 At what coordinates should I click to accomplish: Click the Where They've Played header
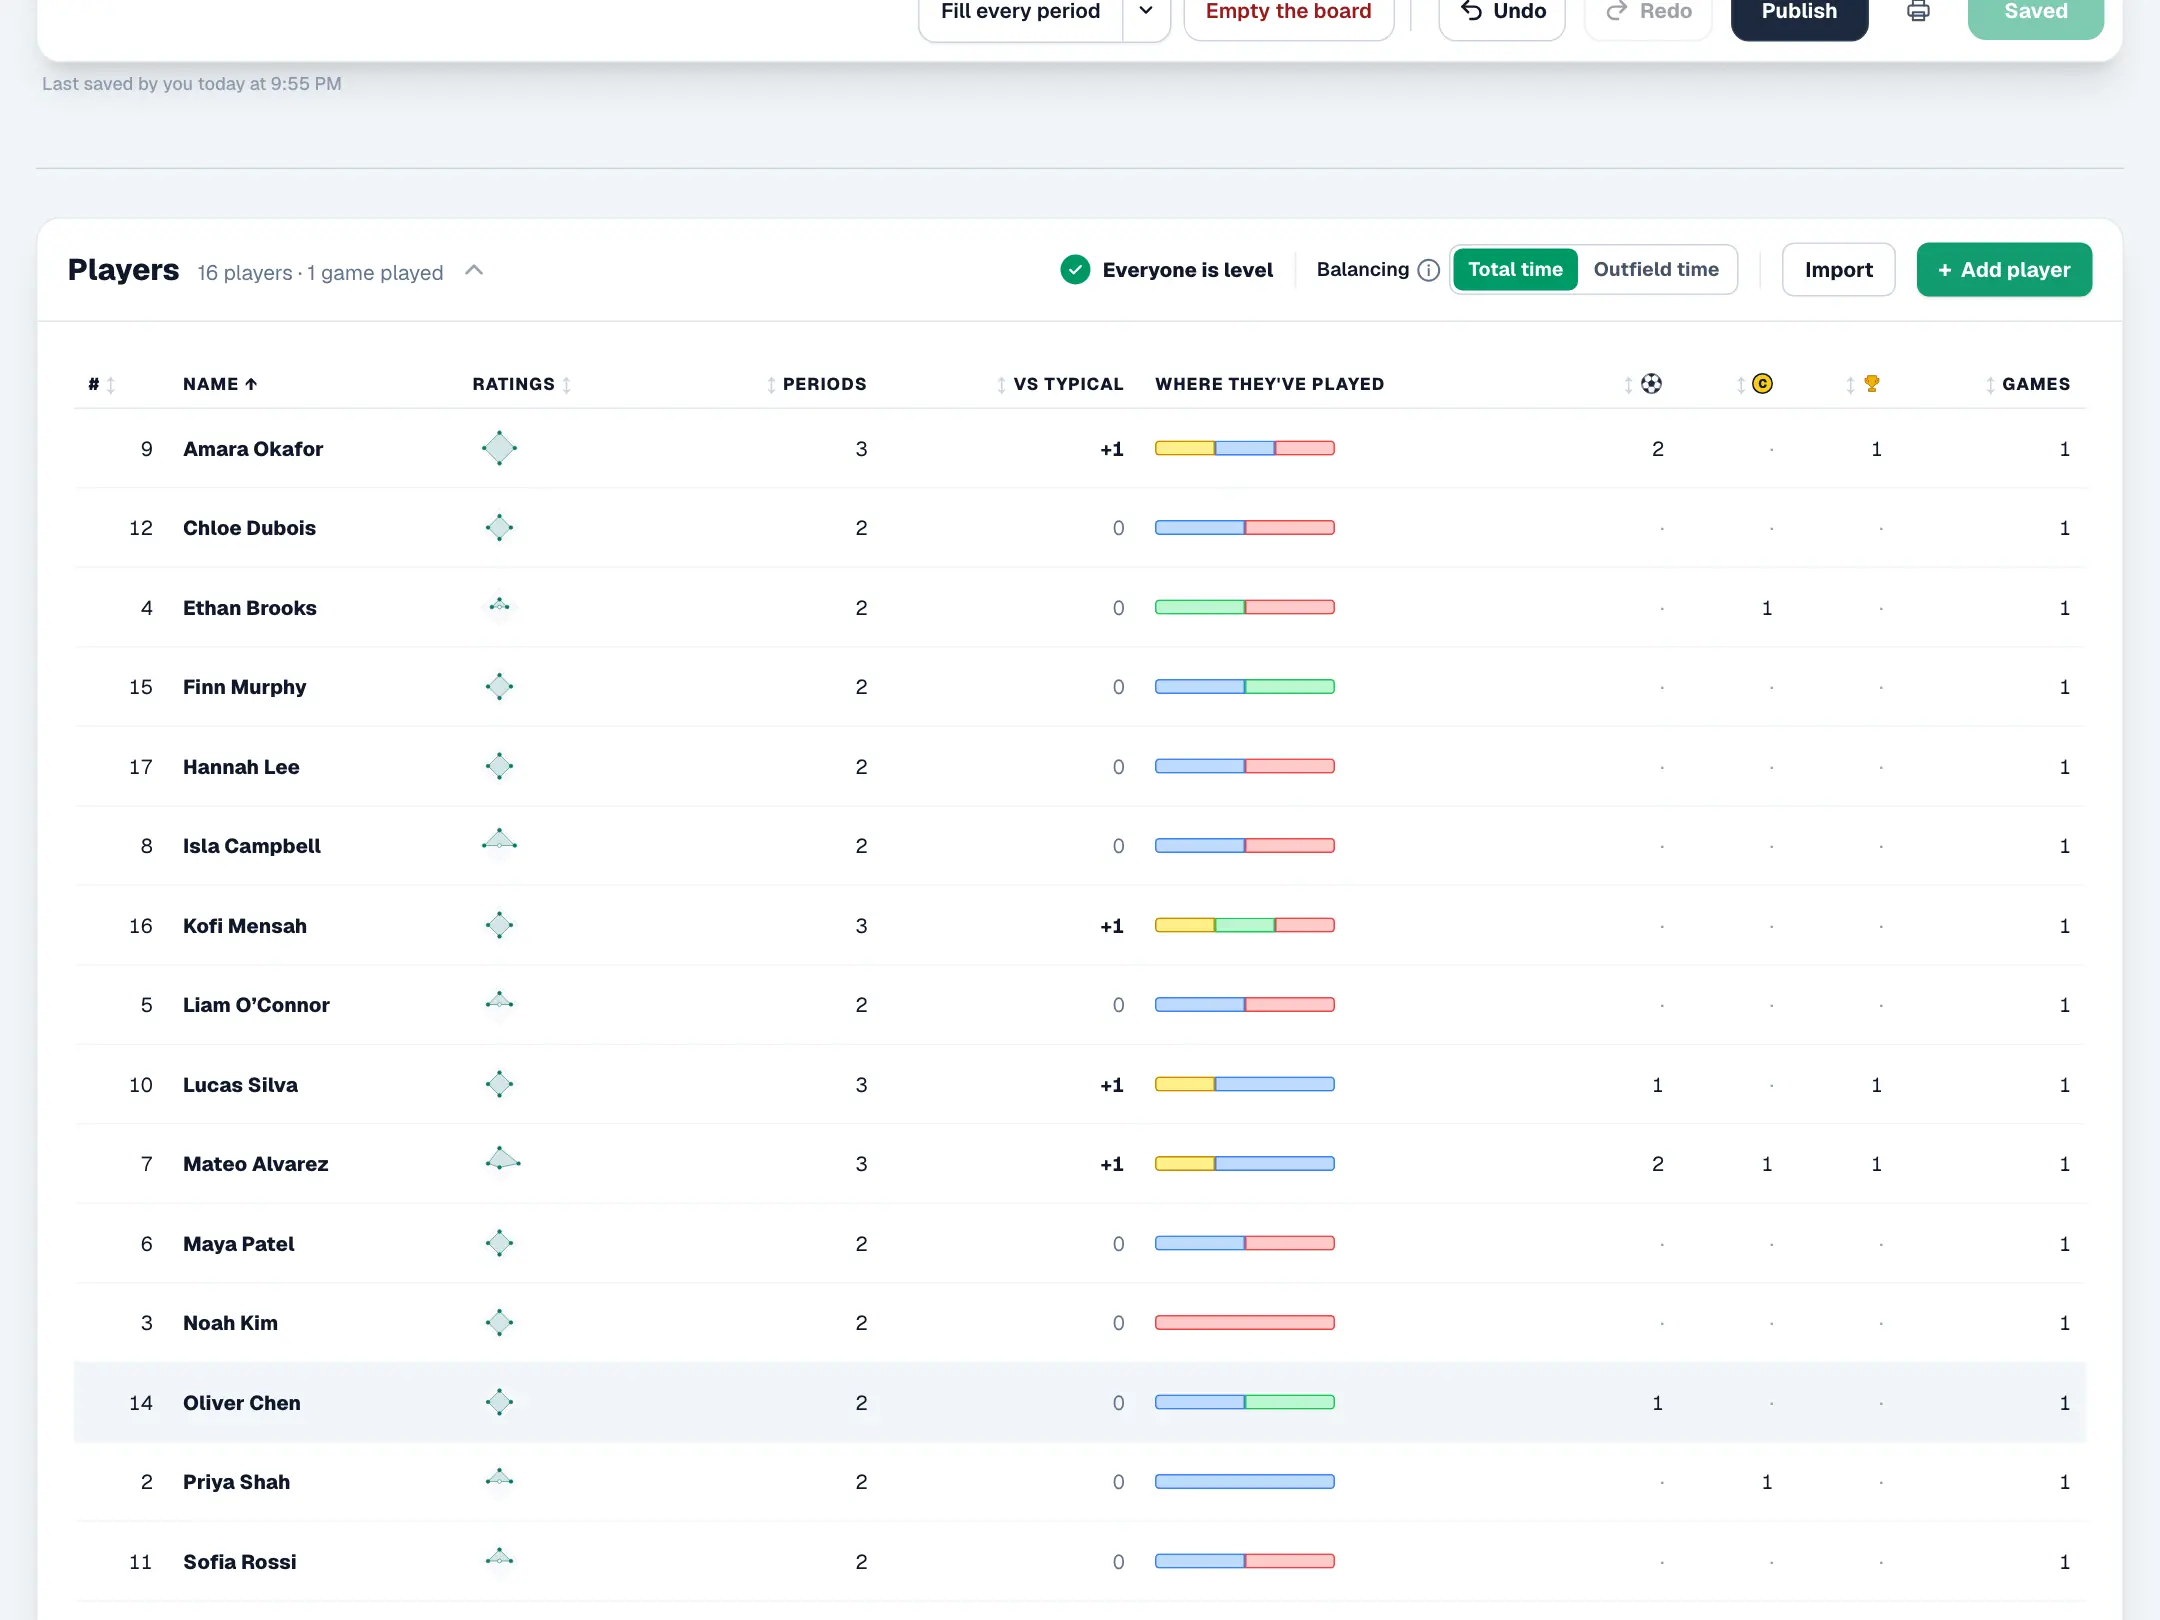click(1269, 384)
